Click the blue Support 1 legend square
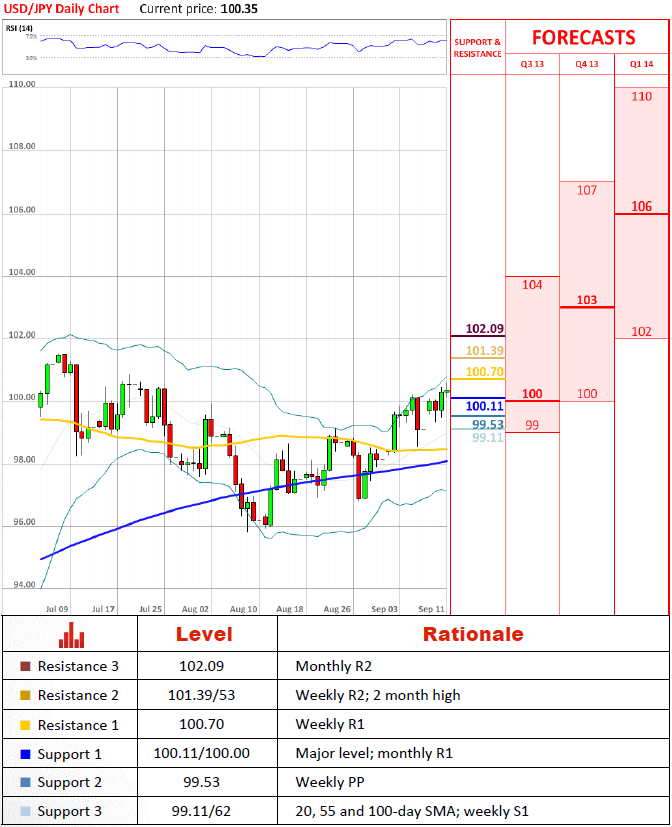 25,755
